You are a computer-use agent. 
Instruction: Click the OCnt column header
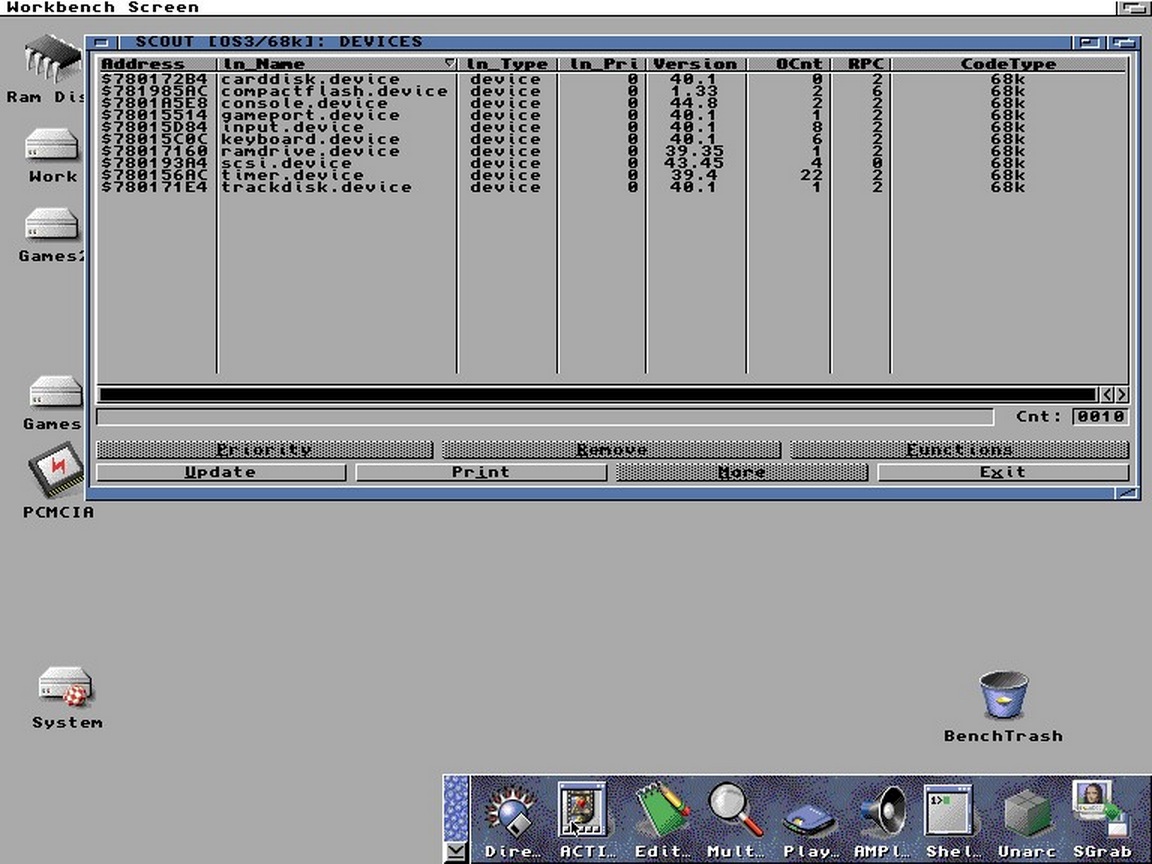[x=788, y=64]
